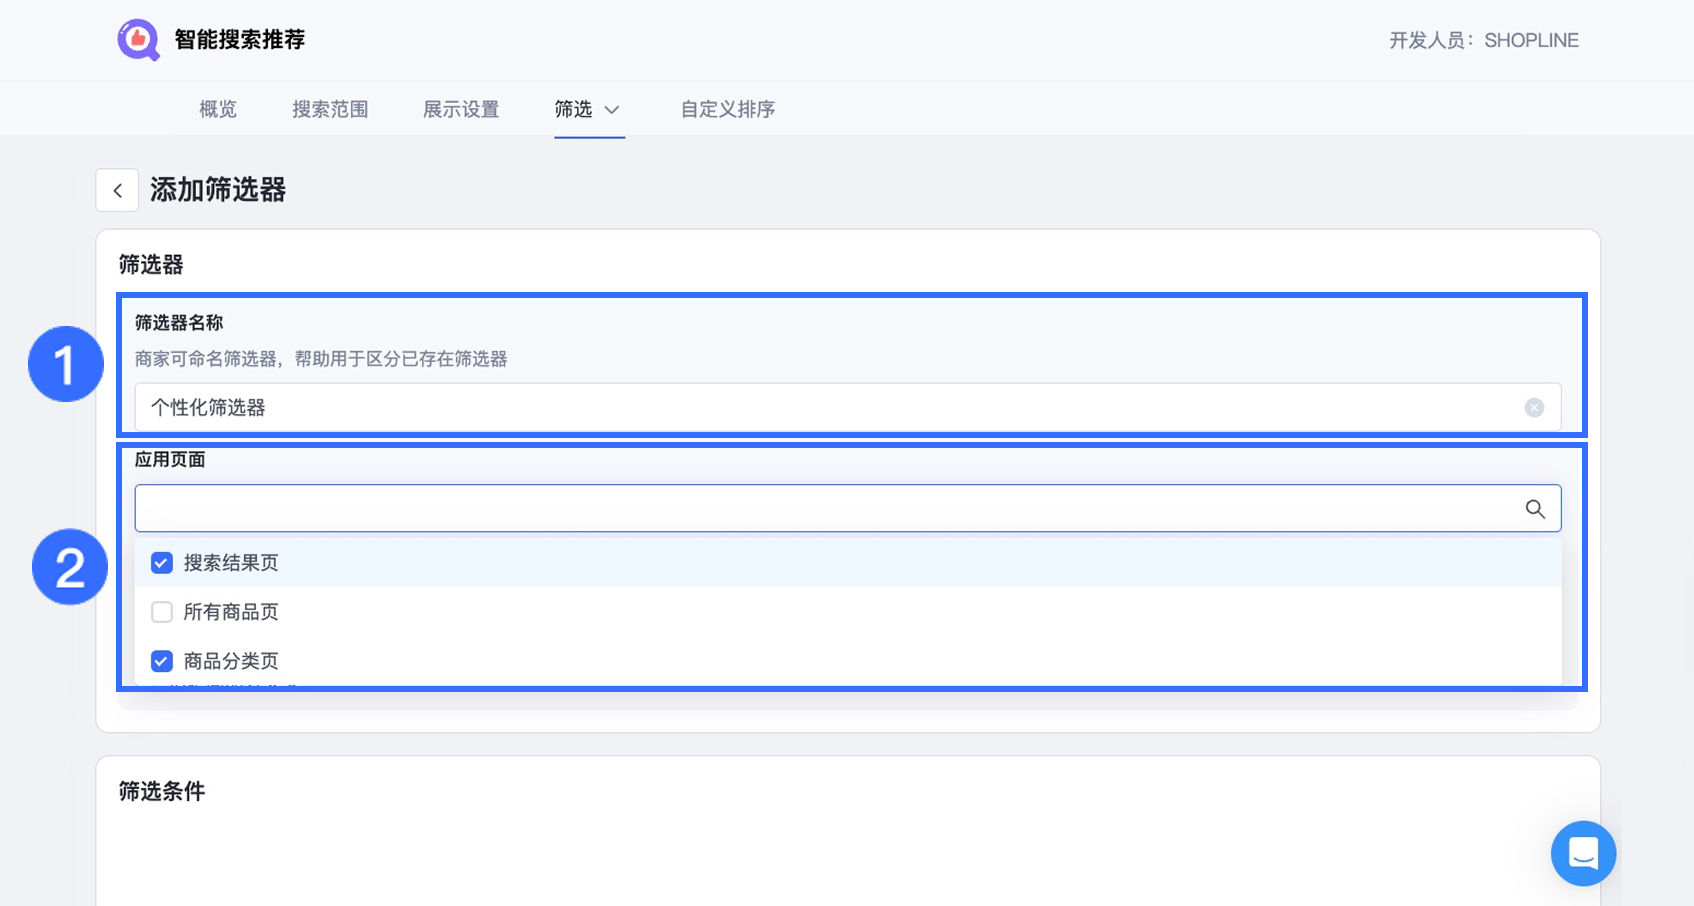This screenshot has height=906, width=1694.
Task: Open the 自定义排序 tab
Action: tap(728, 109)
